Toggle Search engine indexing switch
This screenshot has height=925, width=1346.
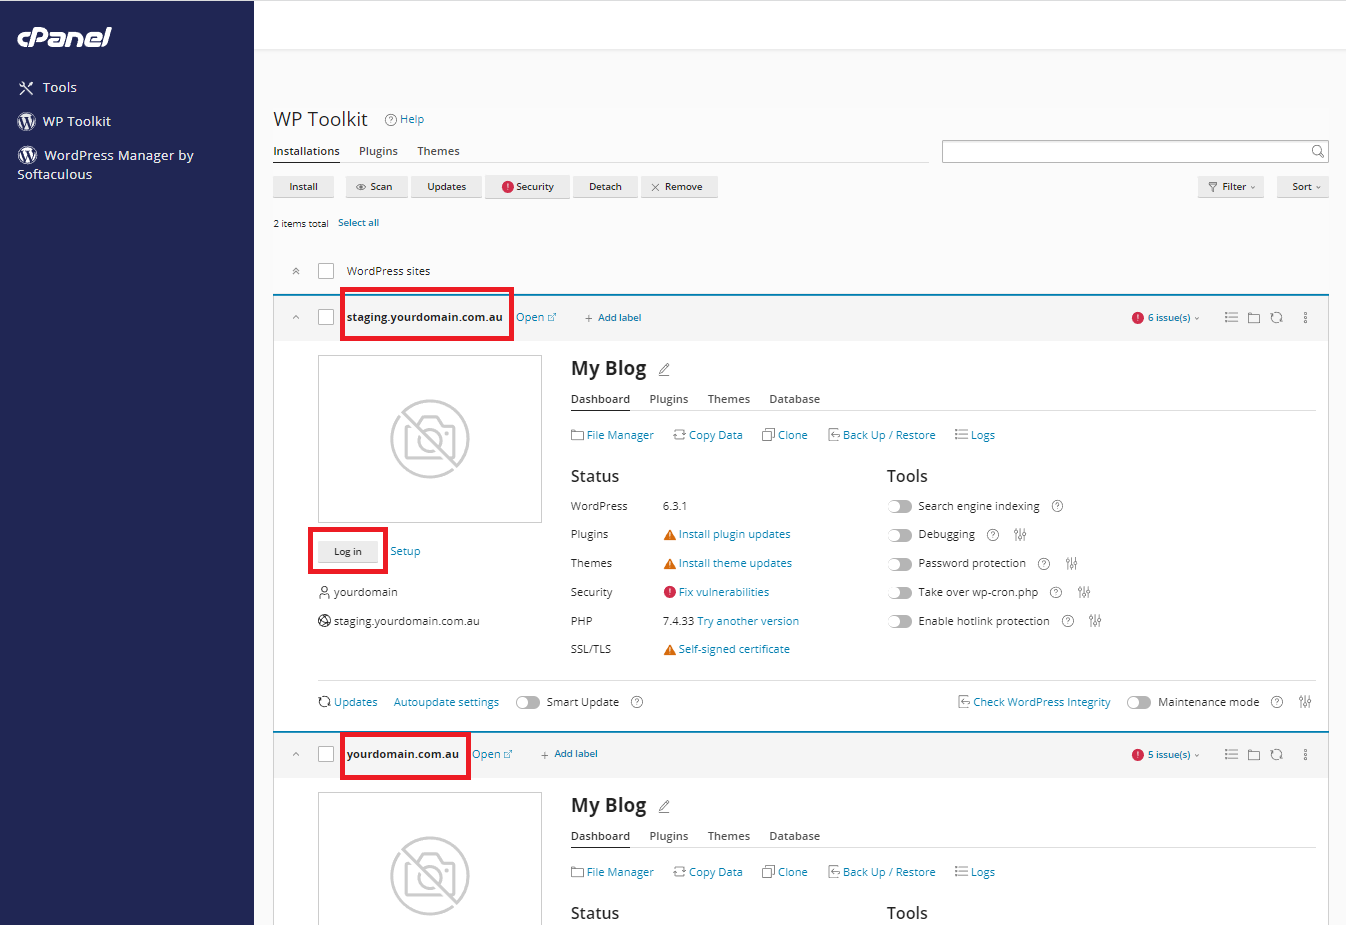900,506
